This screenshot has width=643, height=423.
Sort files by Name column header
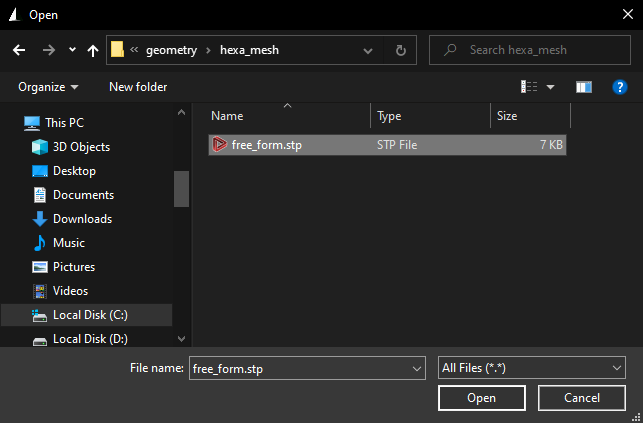pyautogui.click(x=227, y=116)
